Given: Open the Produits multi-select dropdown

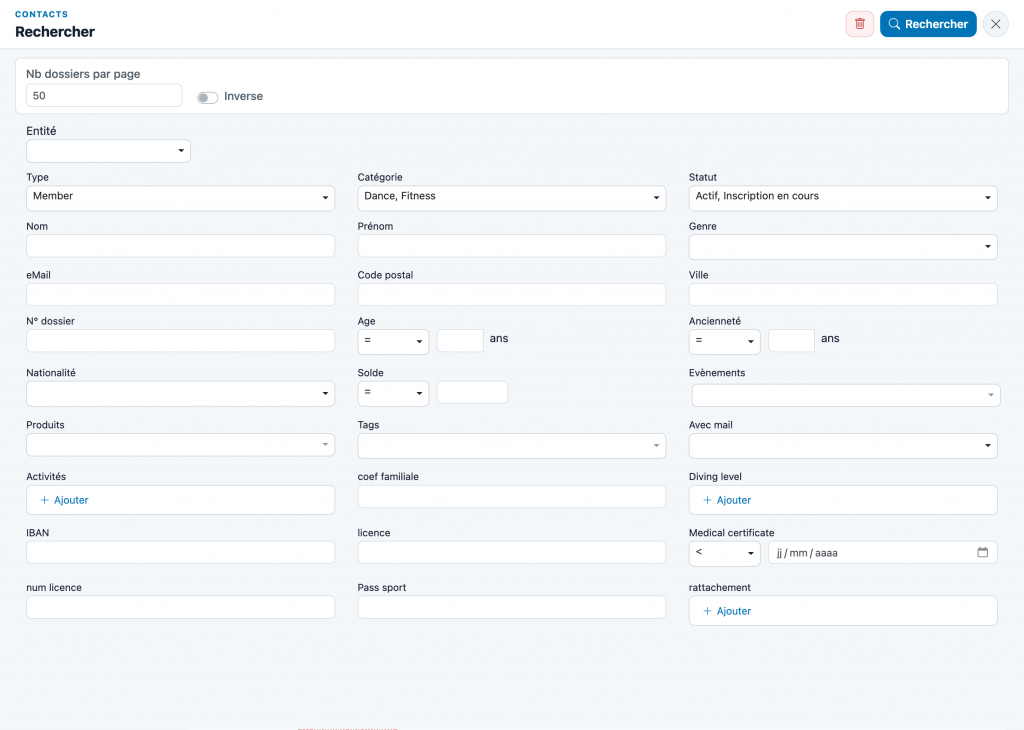Looking at the screenshot, I should (180, 445).
